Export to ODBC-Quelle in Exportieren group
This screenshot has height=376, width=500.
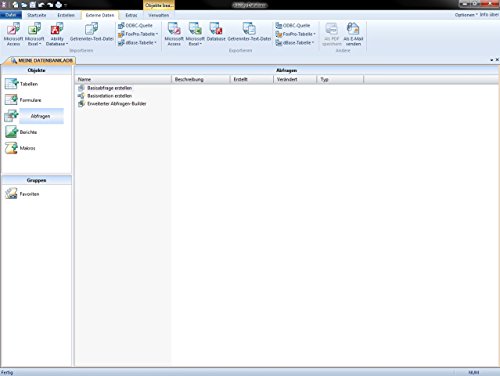click(293, 25)
